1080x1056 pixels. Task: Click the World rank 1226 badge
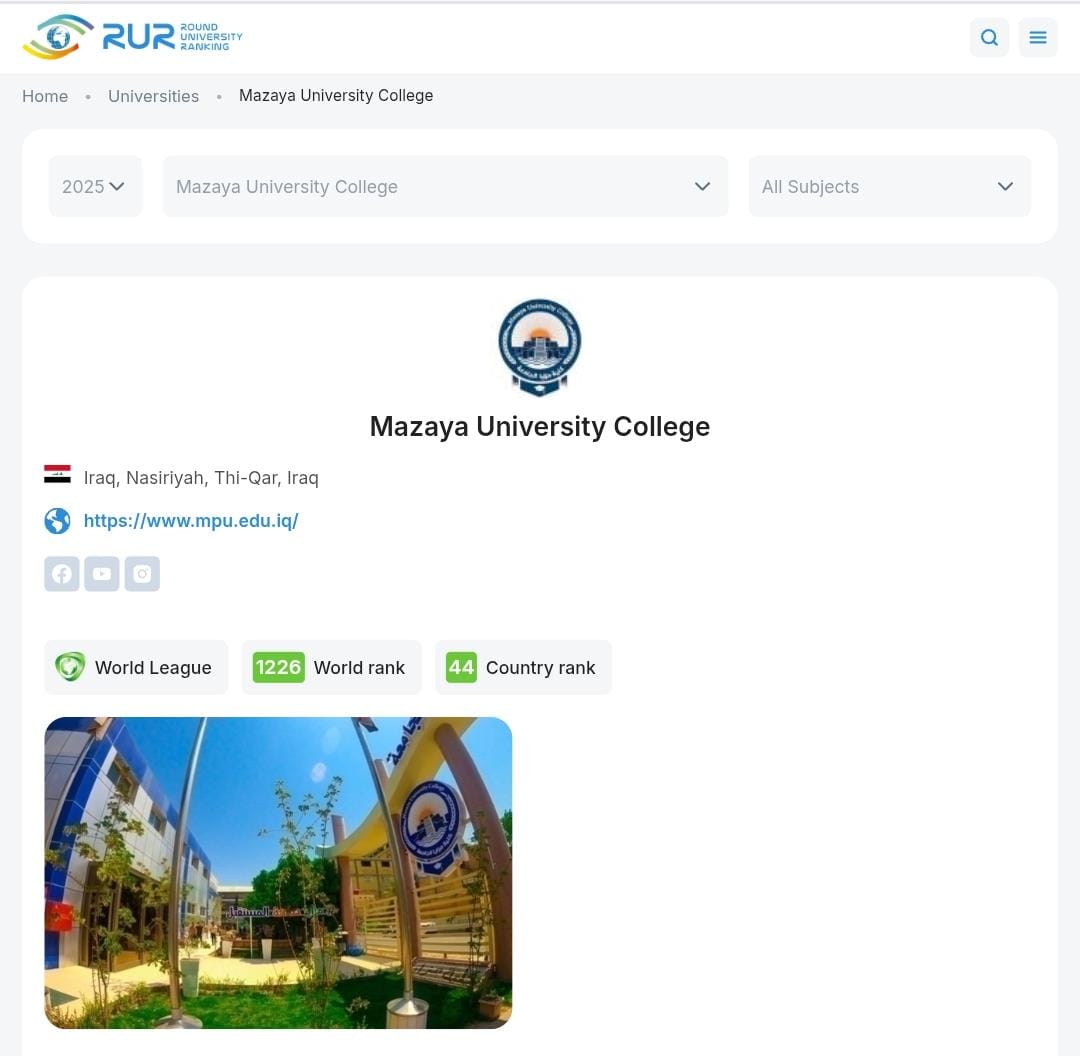tap(331, 667)
